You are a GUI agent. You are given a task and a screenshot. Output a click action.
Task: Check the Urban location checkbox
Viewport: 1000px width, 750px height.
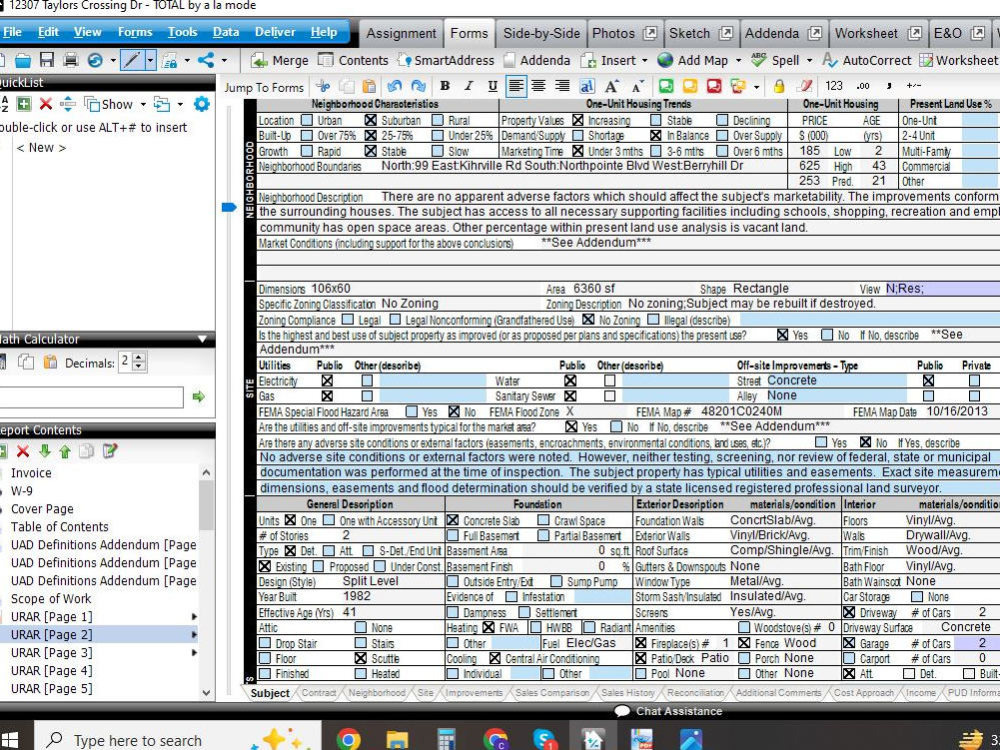click(307, 120)
